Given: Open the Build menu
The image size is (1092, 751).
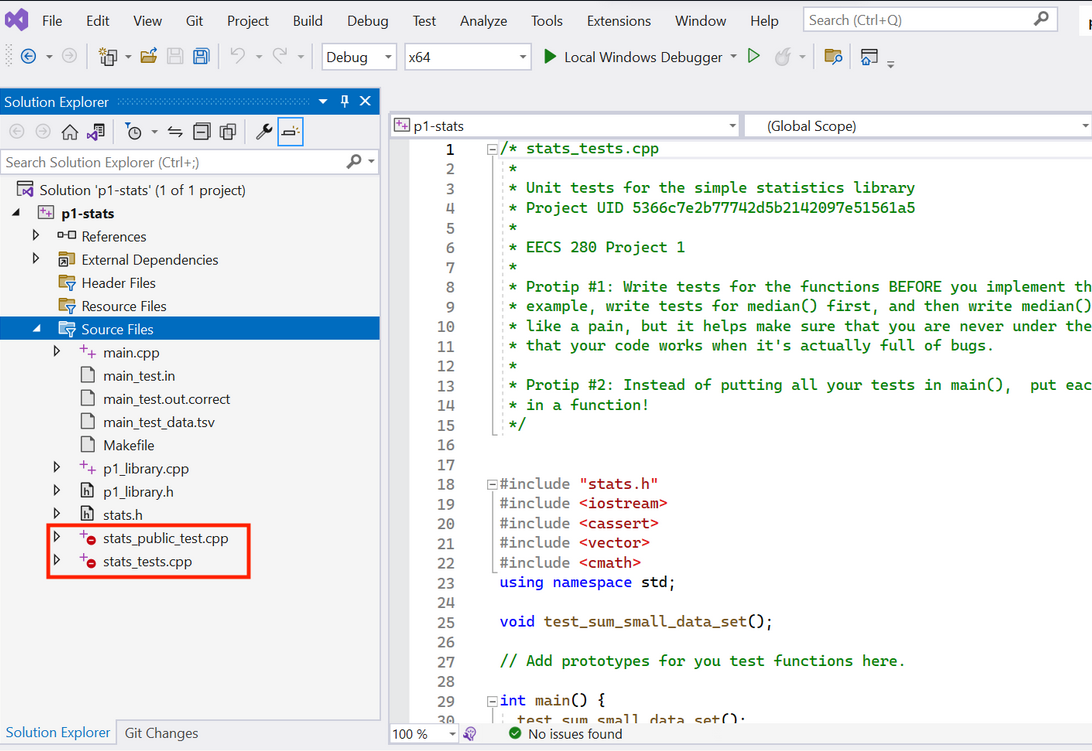Looking at the screenshot, I should [x=307, y=20].
